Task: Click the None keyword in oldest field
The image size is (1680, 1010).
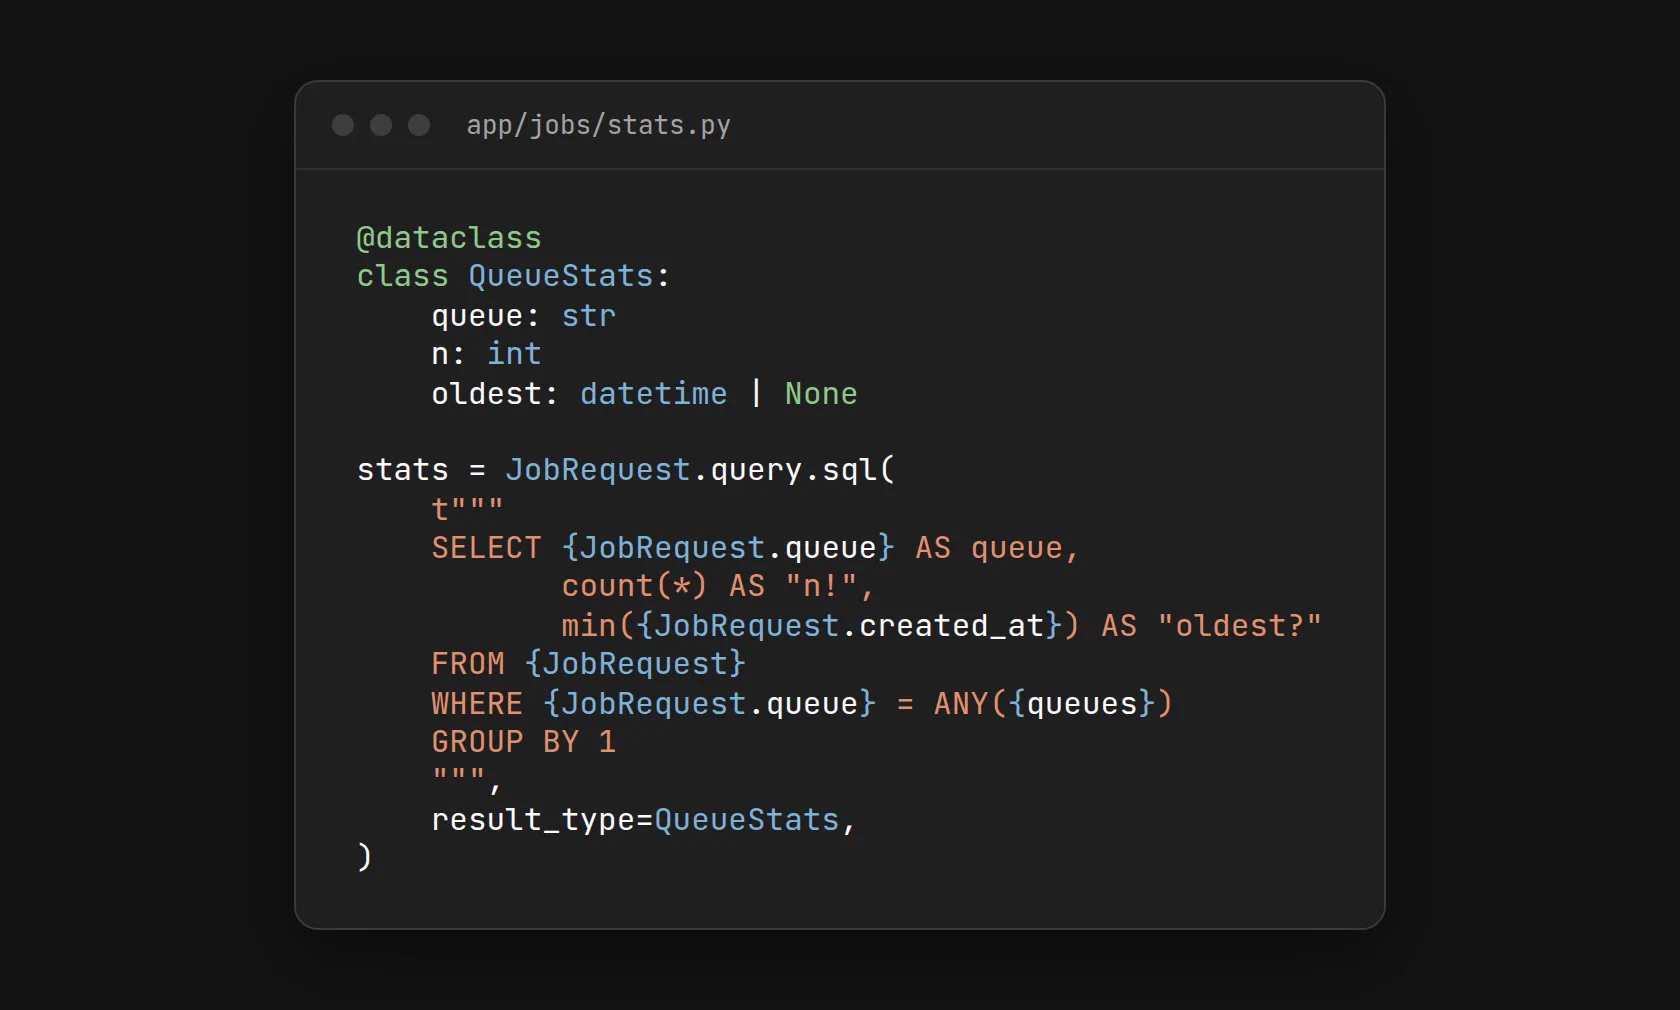Action: pyautogui.click(x=821, y=394)
